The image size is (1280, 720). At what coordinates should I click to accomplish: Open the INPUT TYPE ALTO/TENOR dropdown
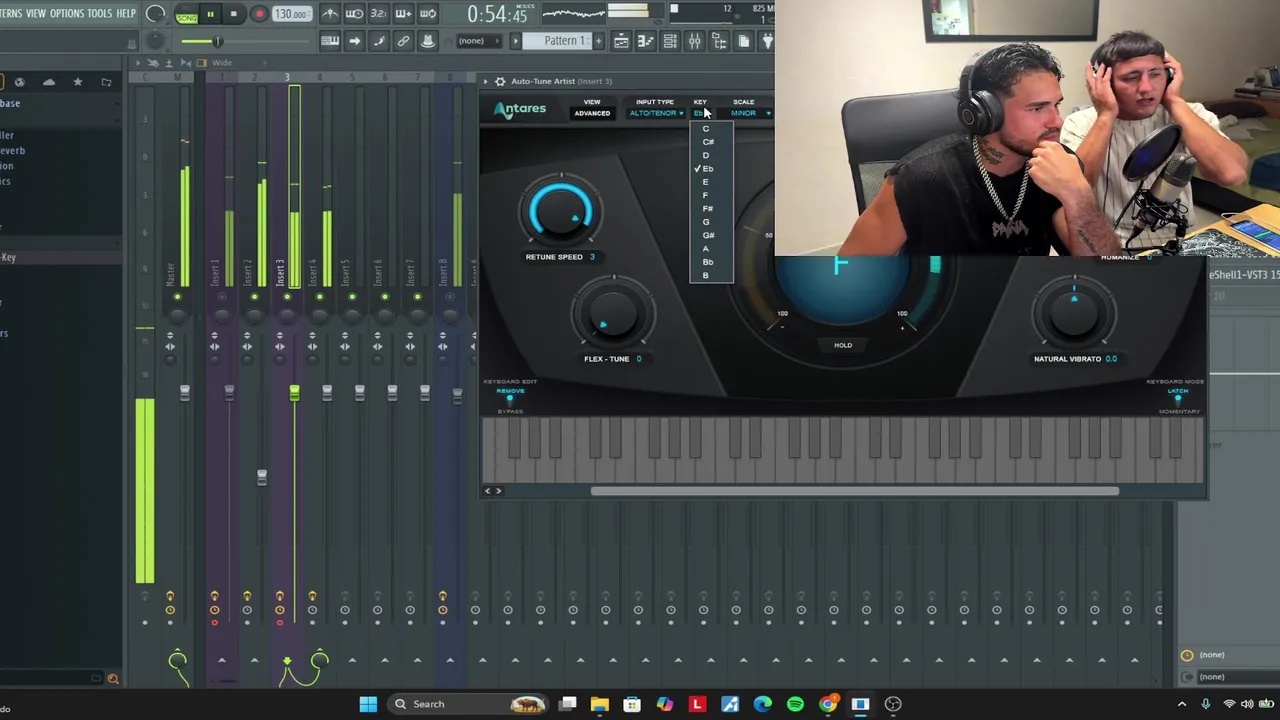(x=656, y=113)
